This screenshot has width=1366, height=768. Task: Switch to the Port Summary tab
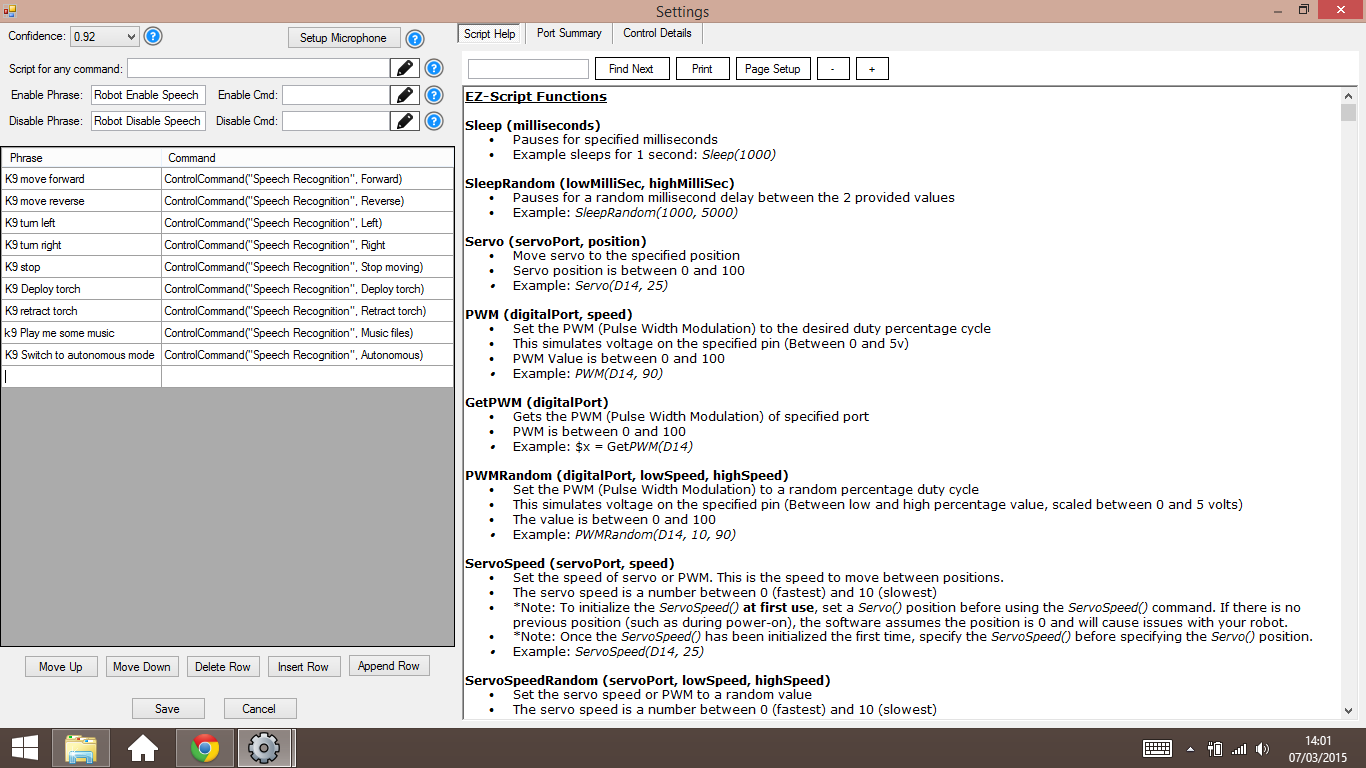(568, 33)
